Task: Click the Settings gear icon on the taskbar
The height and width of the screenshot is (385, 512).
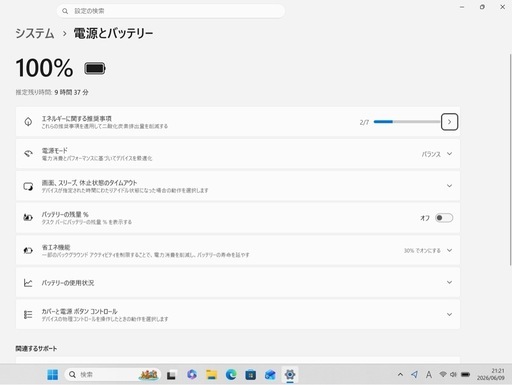Action: pos(290,375)
